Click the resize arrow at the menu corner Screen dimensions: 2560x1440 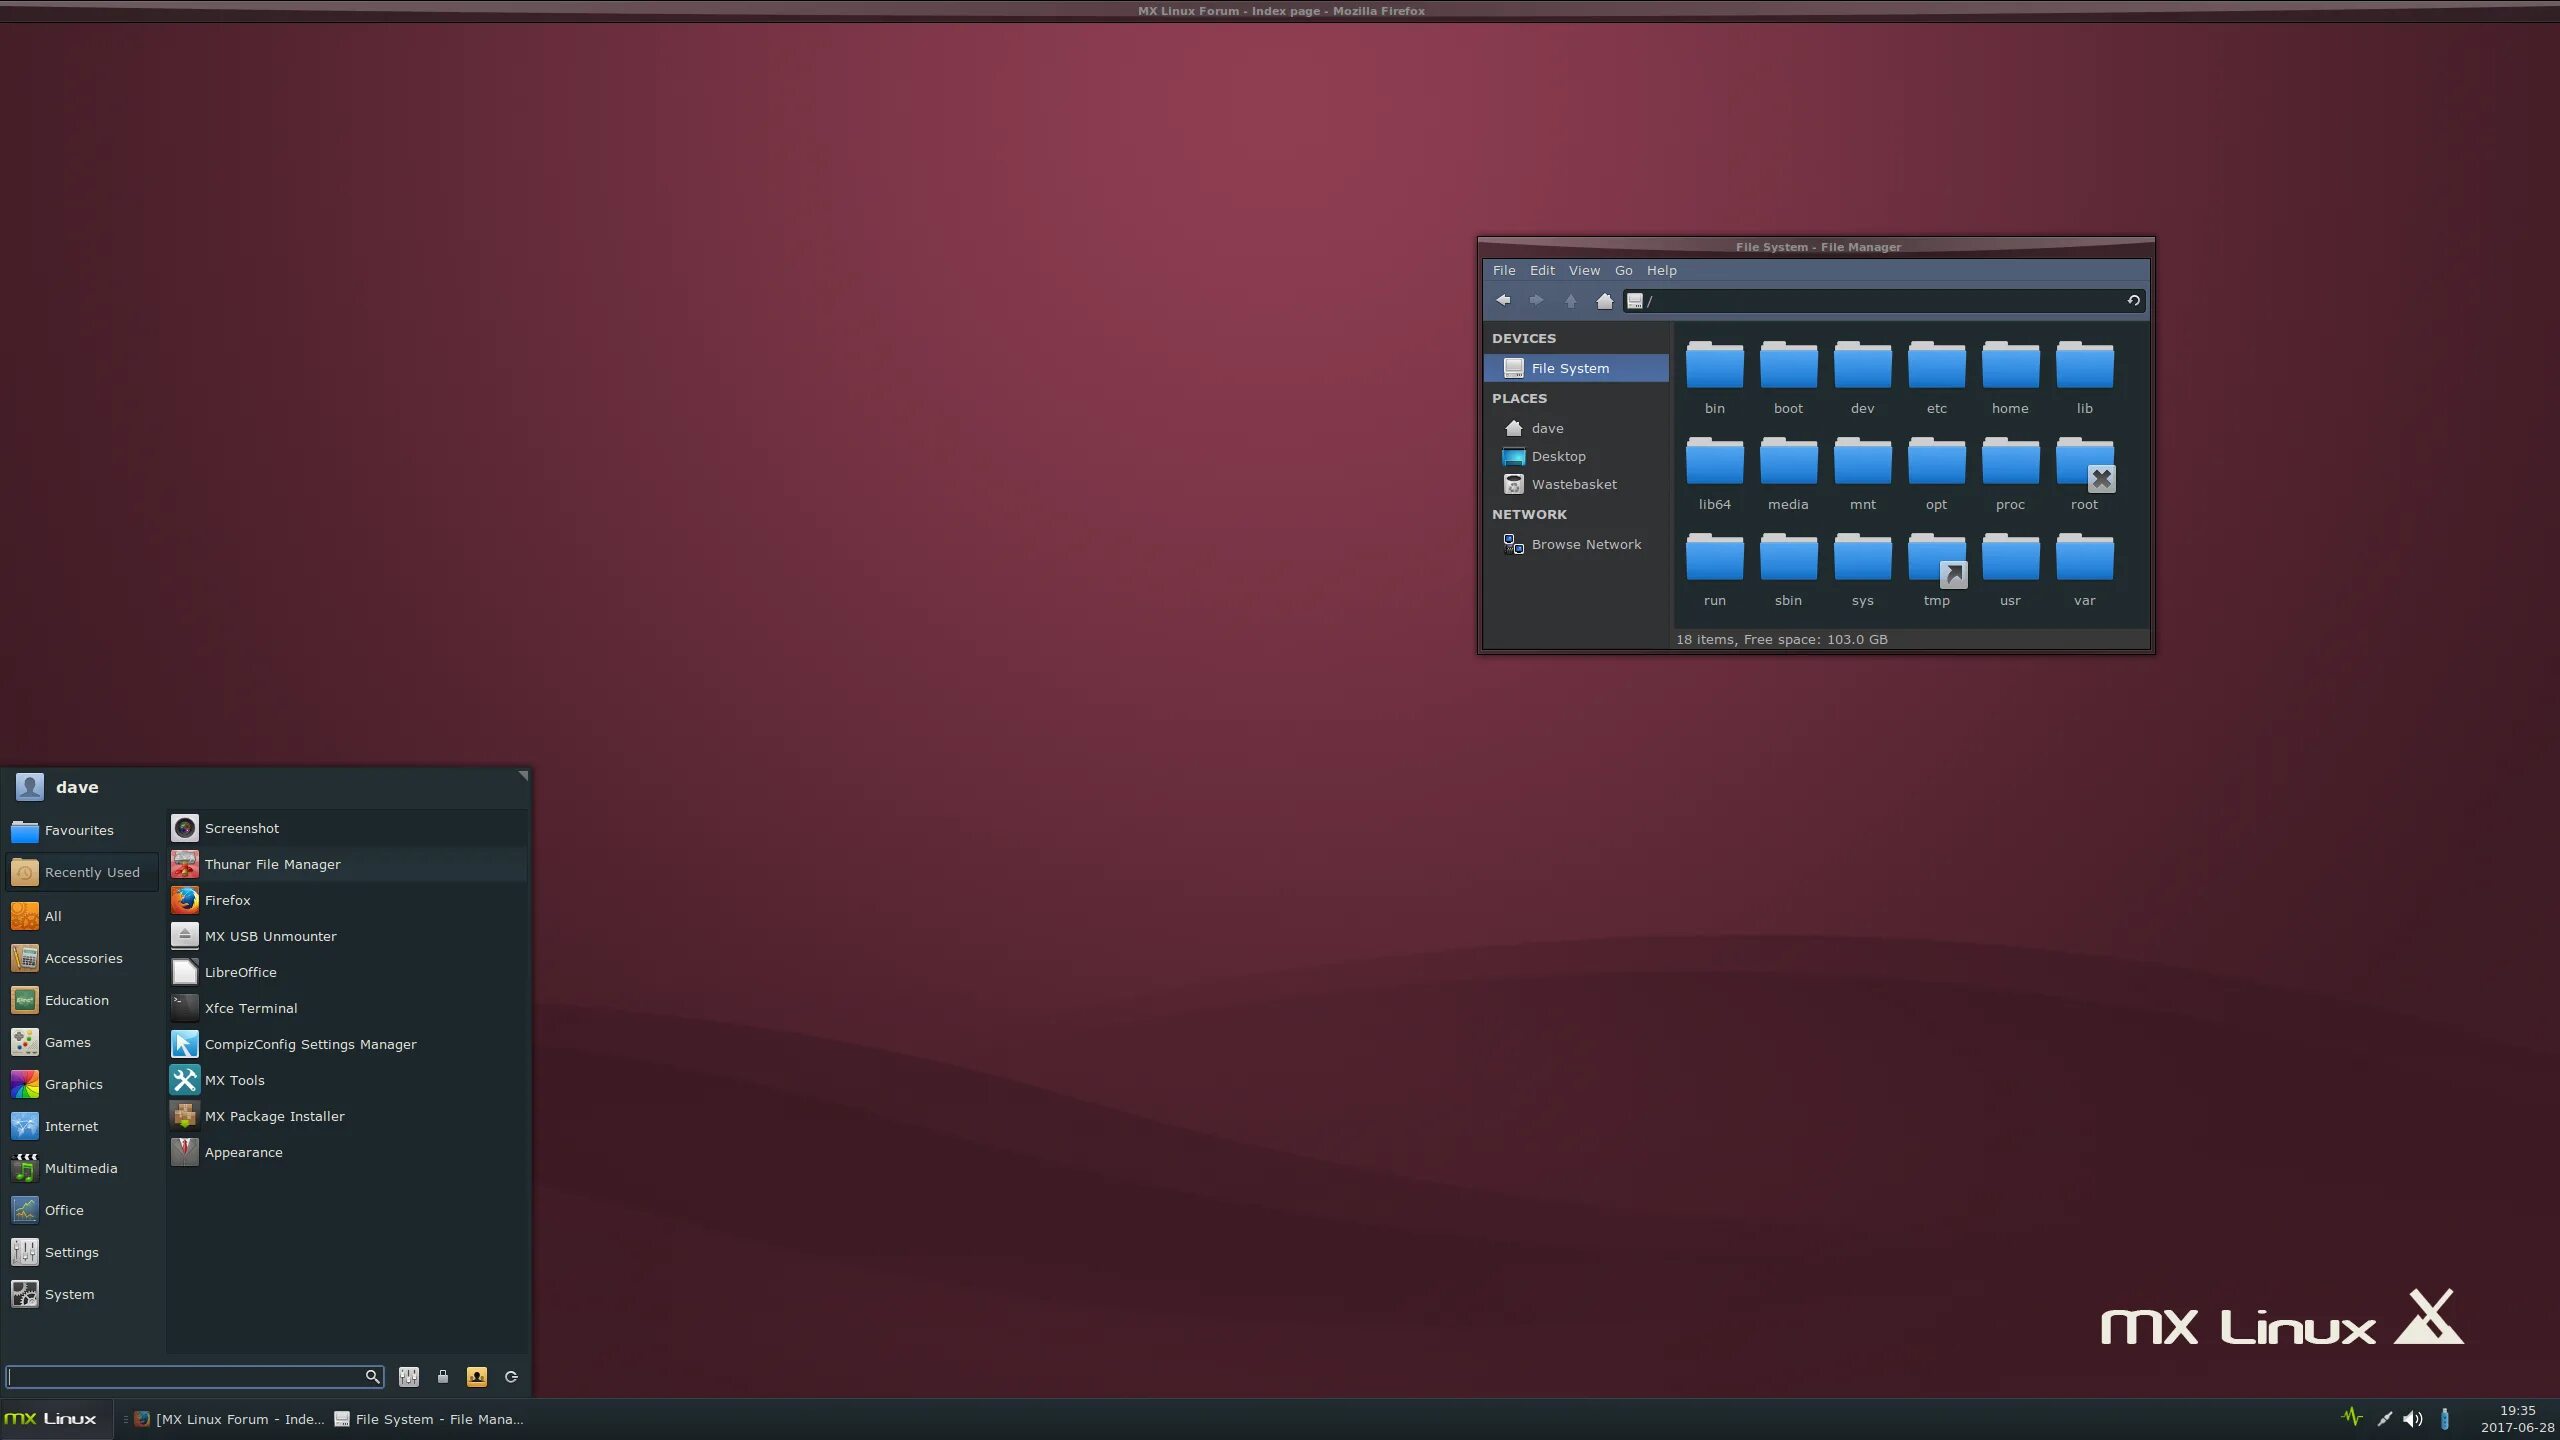coord(522,776)
